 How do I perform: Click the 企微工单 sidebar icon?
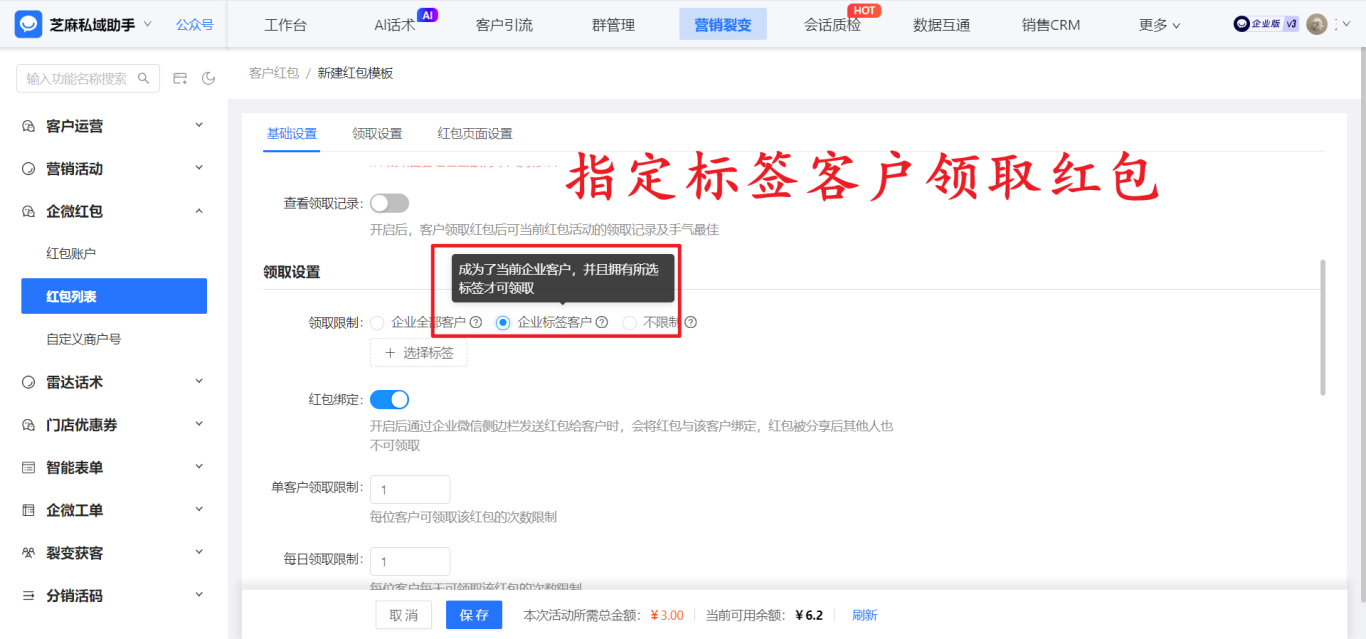pos(28,510)
